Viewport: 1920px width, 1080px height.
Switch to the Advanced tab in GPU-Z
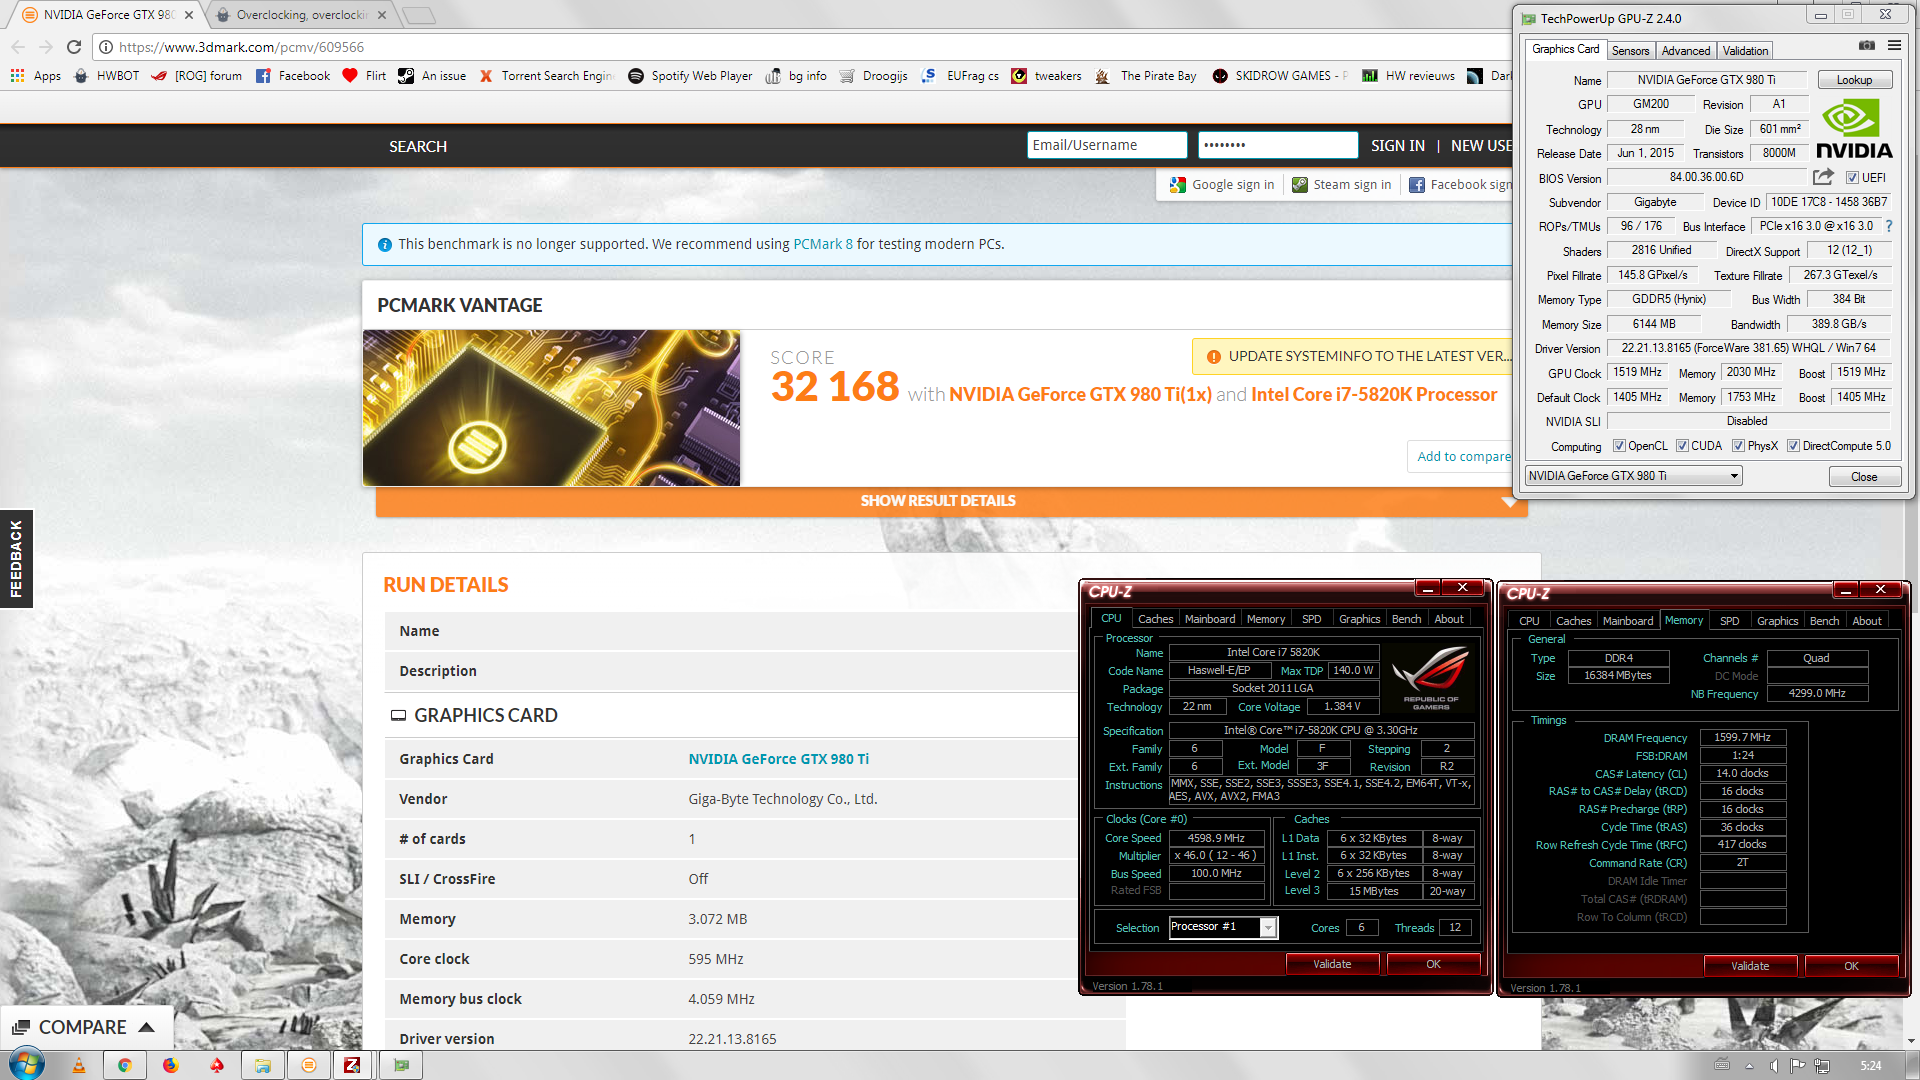click(x=1686, y=51)
